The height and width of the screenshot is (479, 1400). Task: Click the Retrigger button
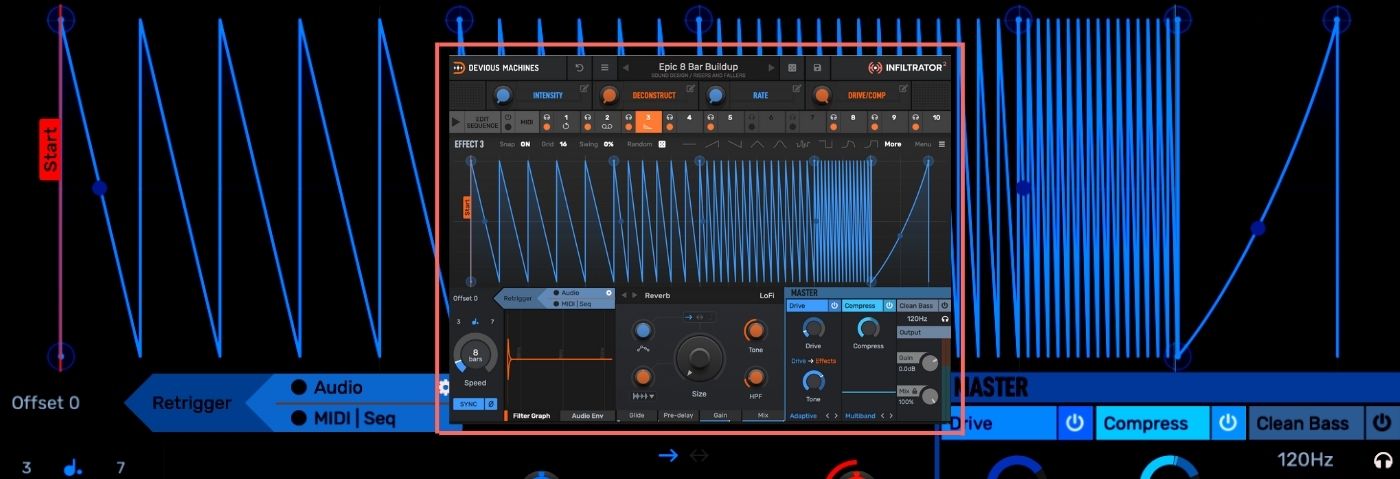point(518,298)
